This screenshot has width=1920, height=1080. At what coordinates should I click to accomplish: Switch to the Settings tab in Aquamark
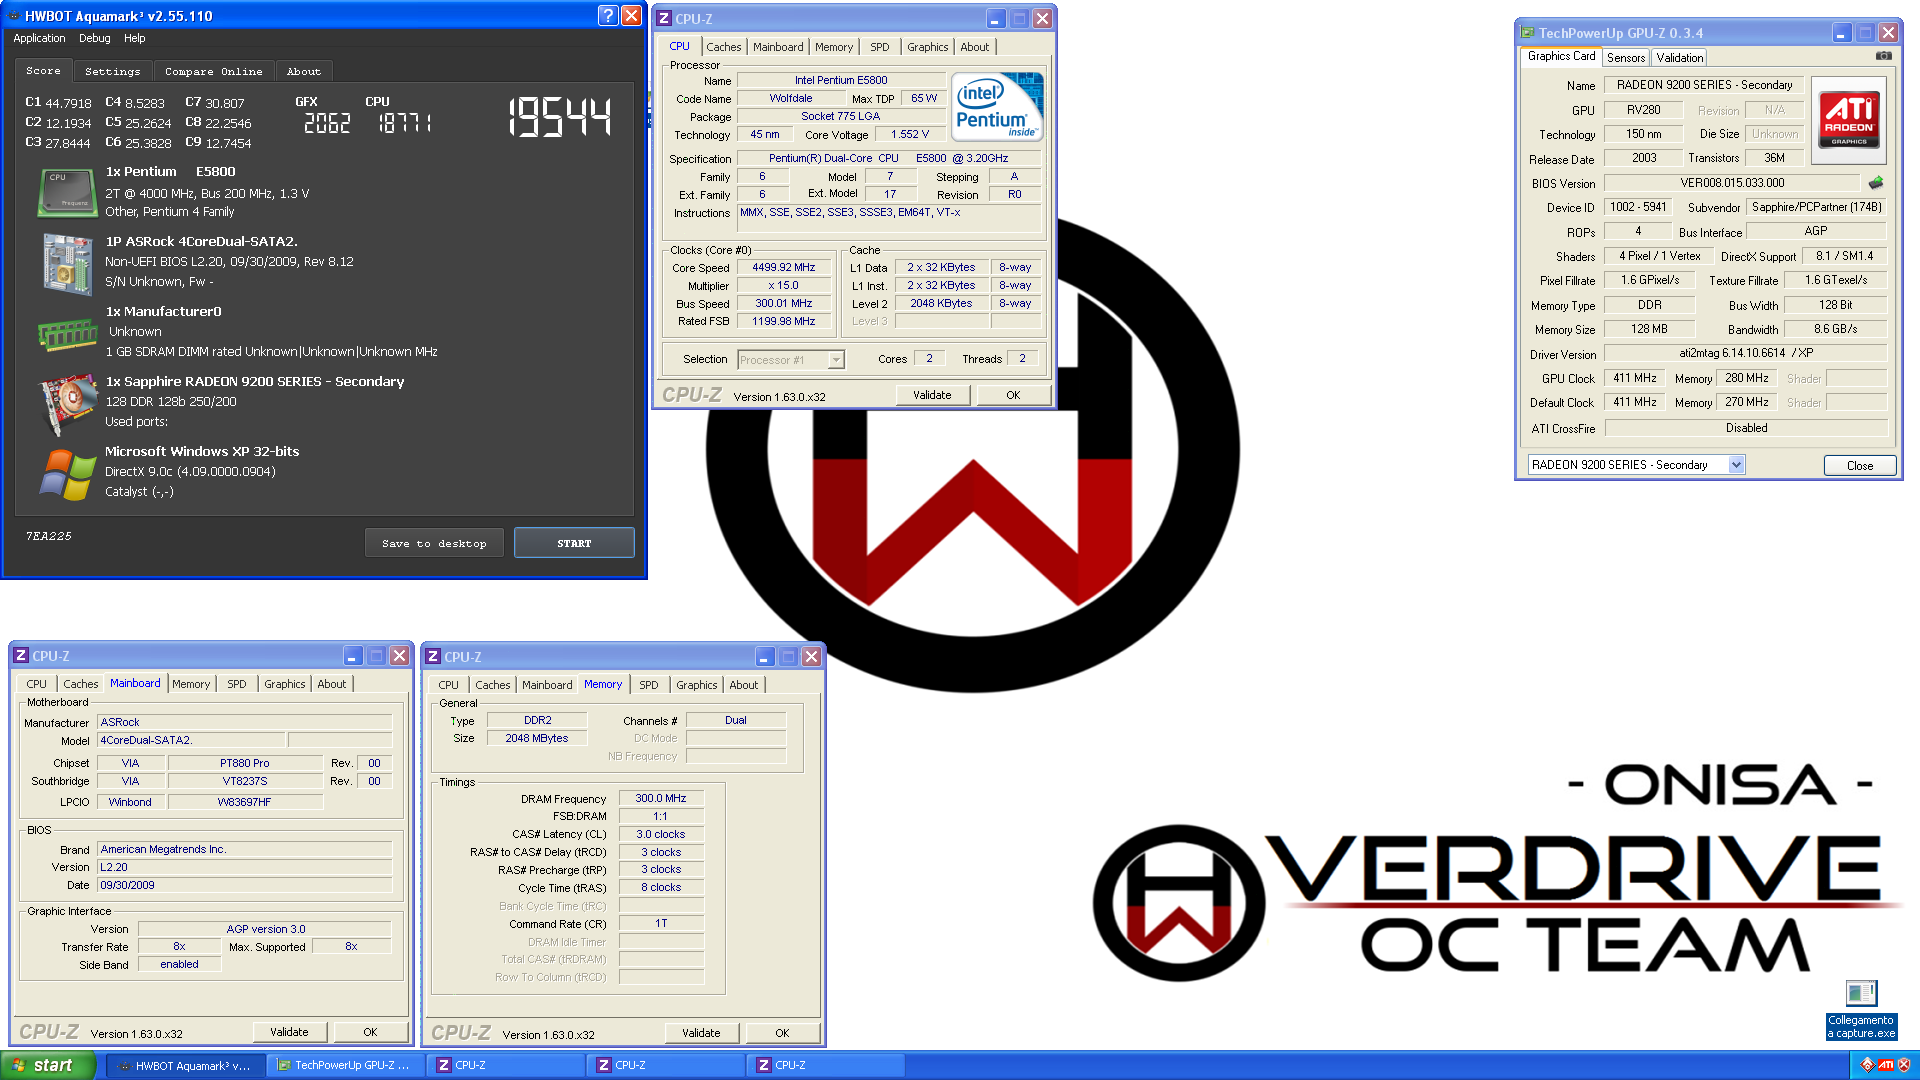tap(113, 71)
